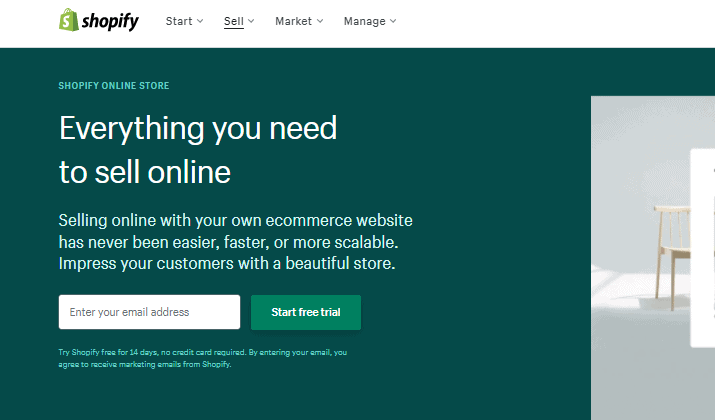Expand the chevron arrow beside Manage
Screen dimensions: 715x420
click(x=393, y=21)
